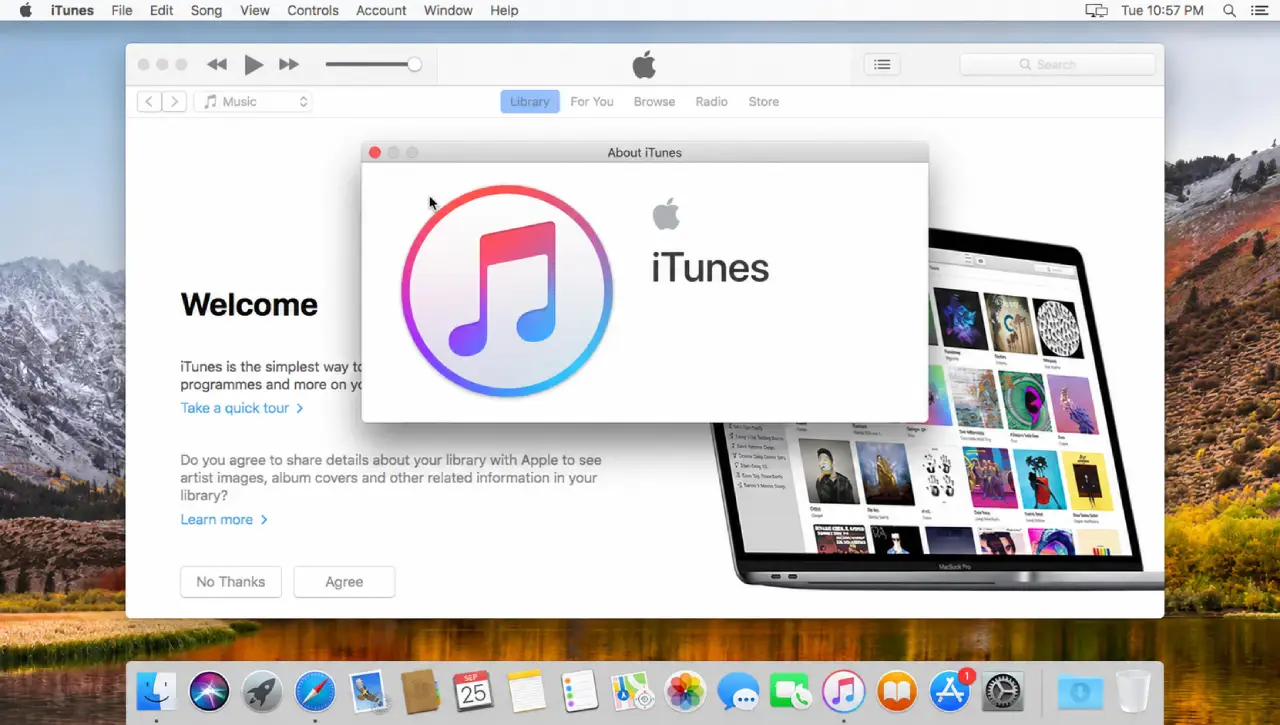
Task: Open the Song menu
Action: 206,10
